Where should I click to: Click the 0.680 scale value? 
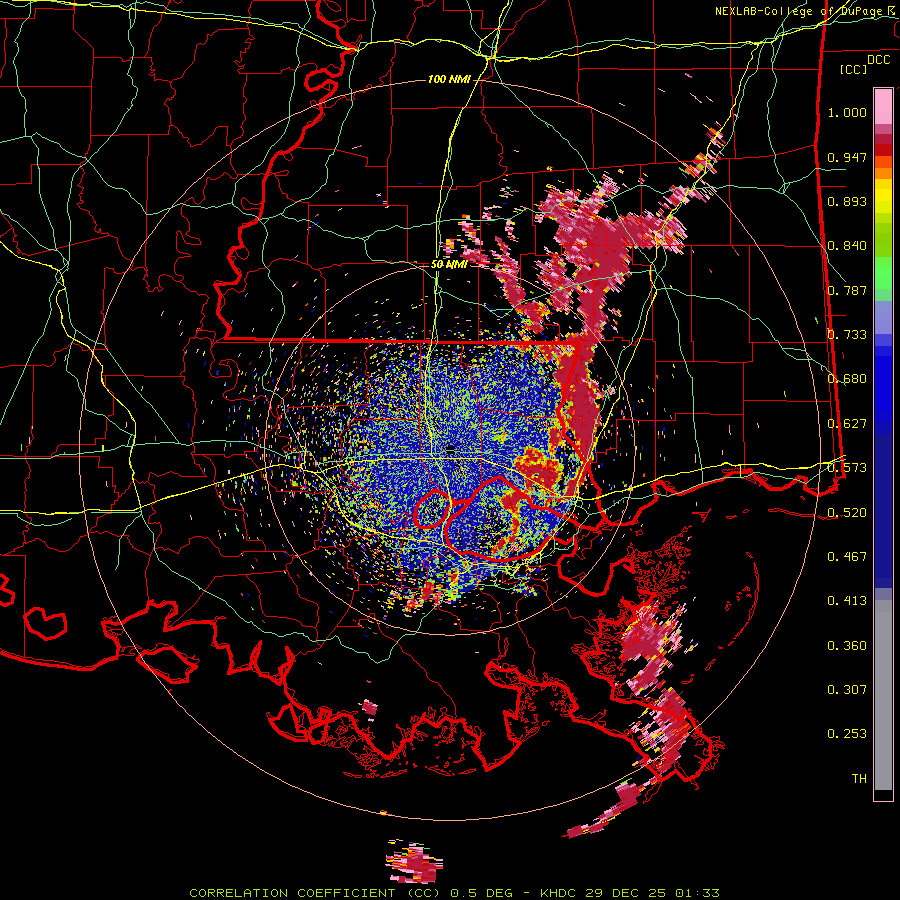pos(847,379)
